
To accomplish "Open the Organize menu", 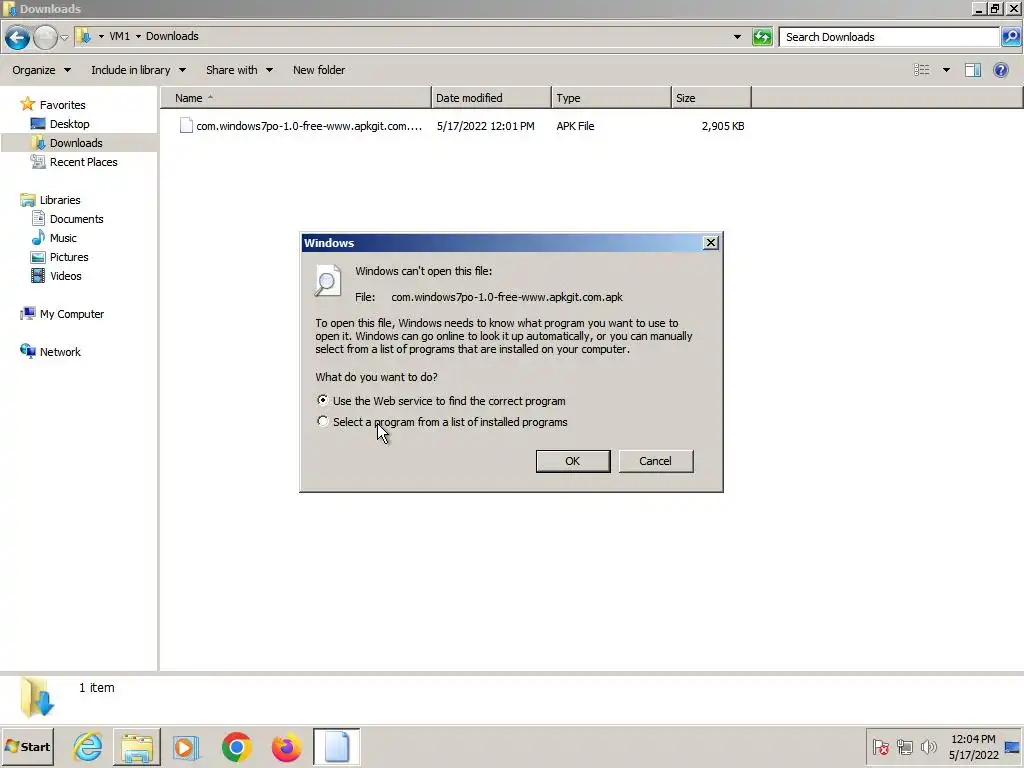I will point(41,70).
